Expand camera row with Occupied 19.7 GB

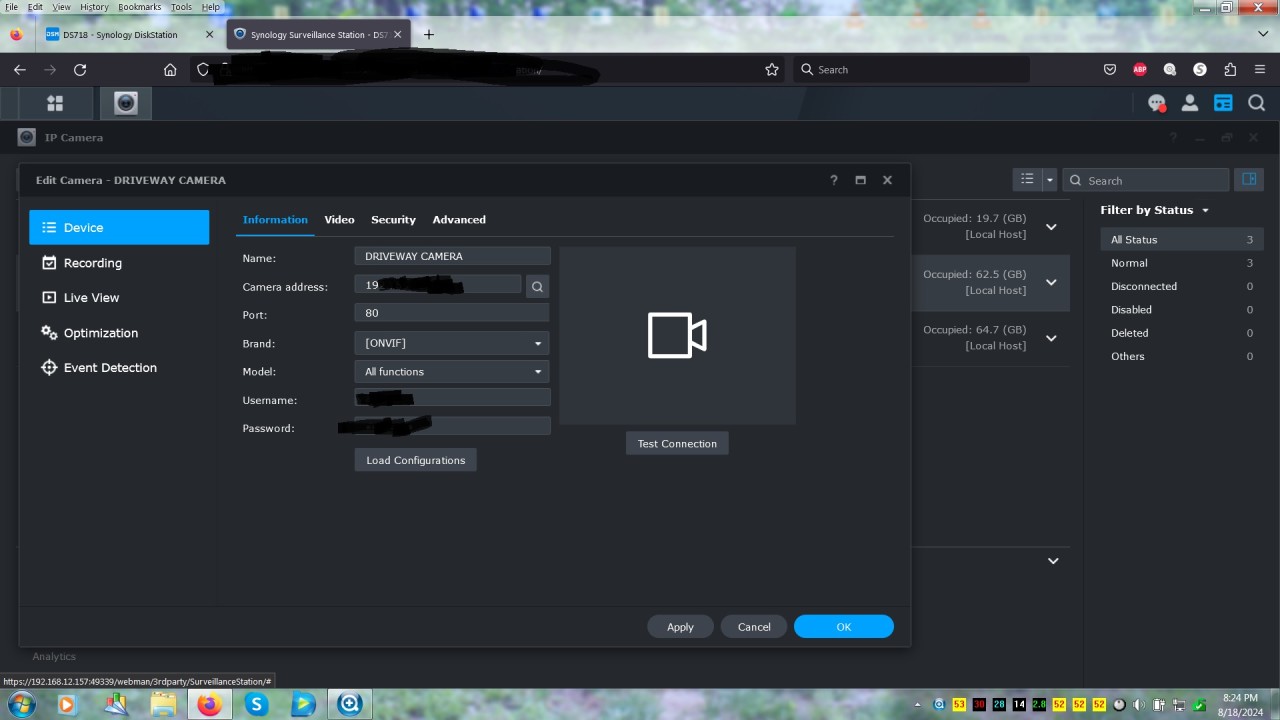(x=1051, y=227)
